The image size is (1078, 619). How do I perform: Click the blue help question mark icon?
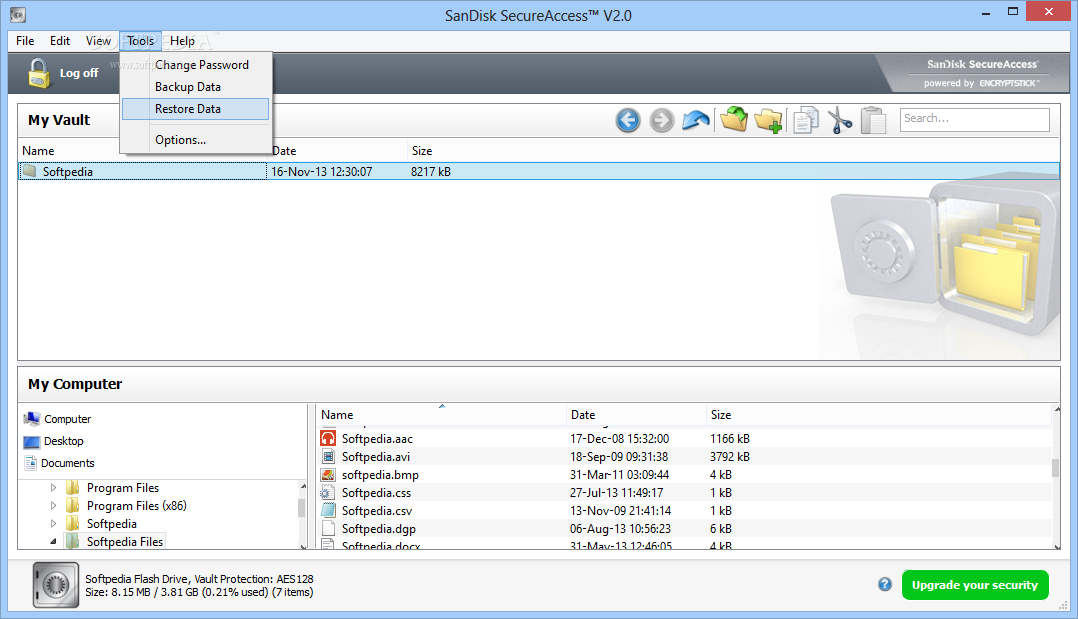[x=885, y=585]
